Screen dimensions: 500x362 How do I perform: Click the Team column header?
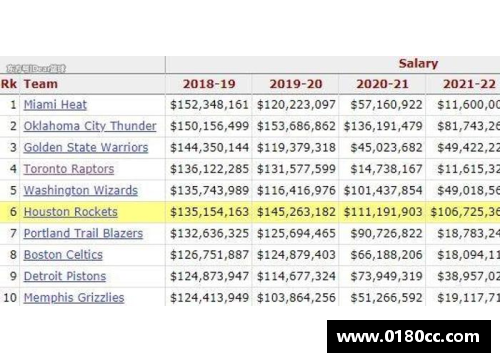point(41,84)
